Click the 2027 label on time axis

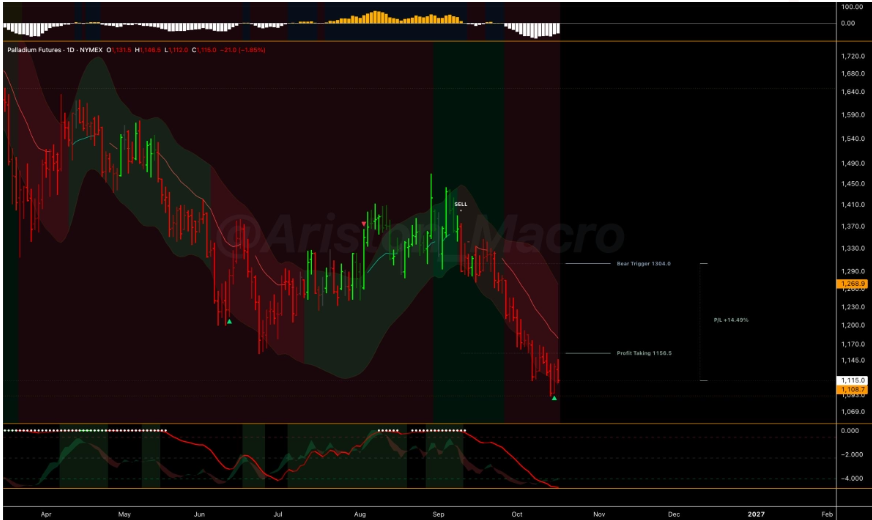756,514
